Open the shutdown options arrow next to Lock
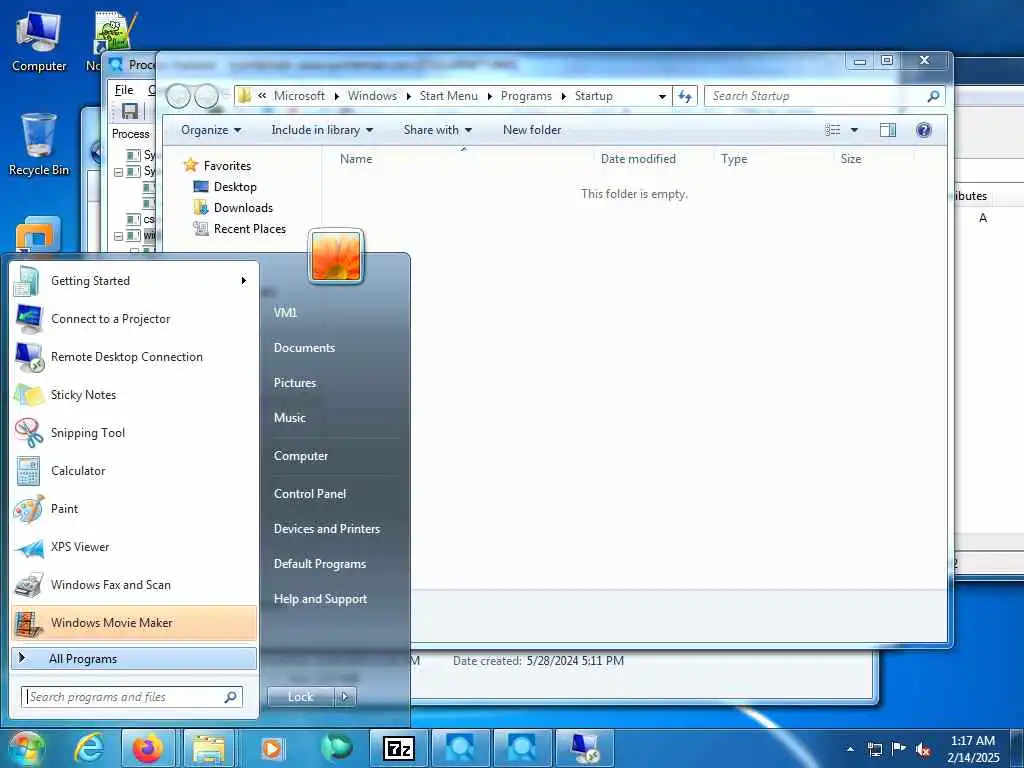This screenshot has height=768, width=1024. click(x=345, y=697)
